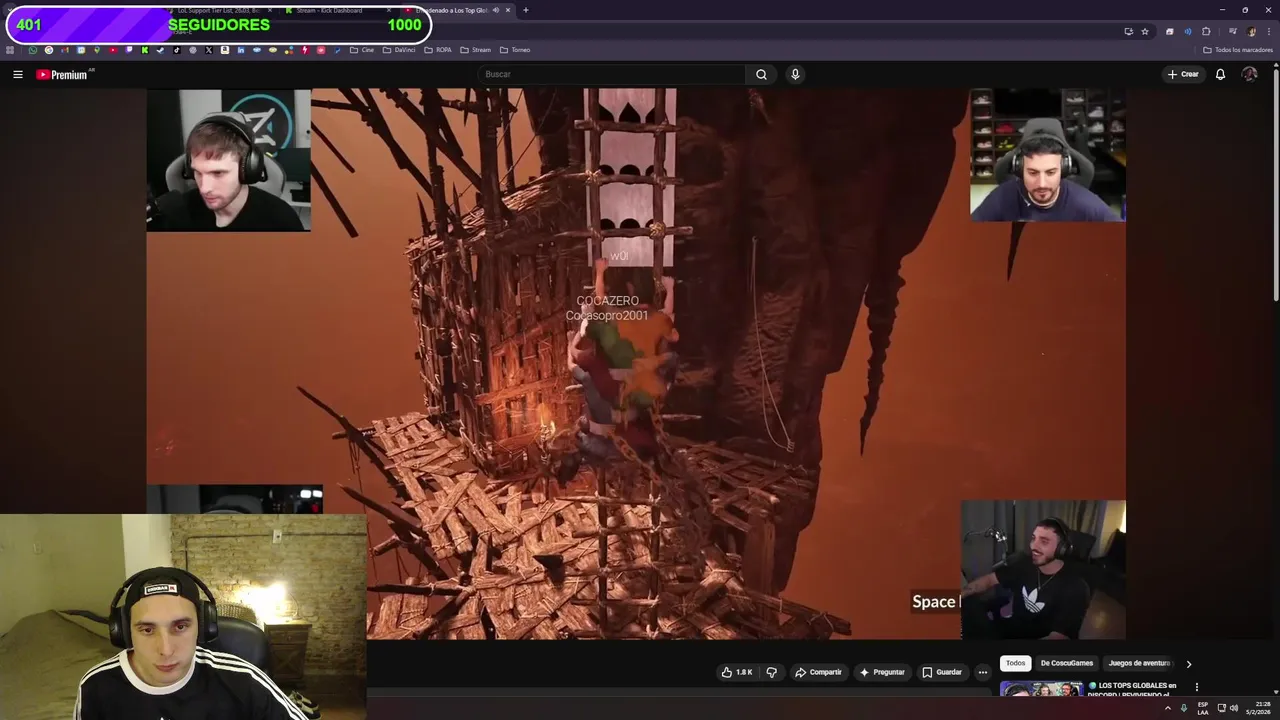Click the Preguntar button
The width and height of the screenshot is (1280, 720).
pyautogui.click(x=881, y=672)
